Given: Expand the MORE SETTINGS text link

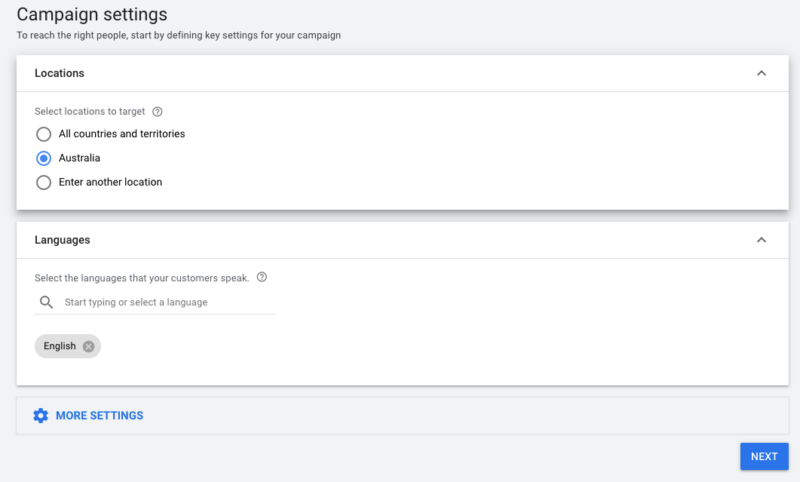Looking at the screenshot, I should tap(99, 416).
